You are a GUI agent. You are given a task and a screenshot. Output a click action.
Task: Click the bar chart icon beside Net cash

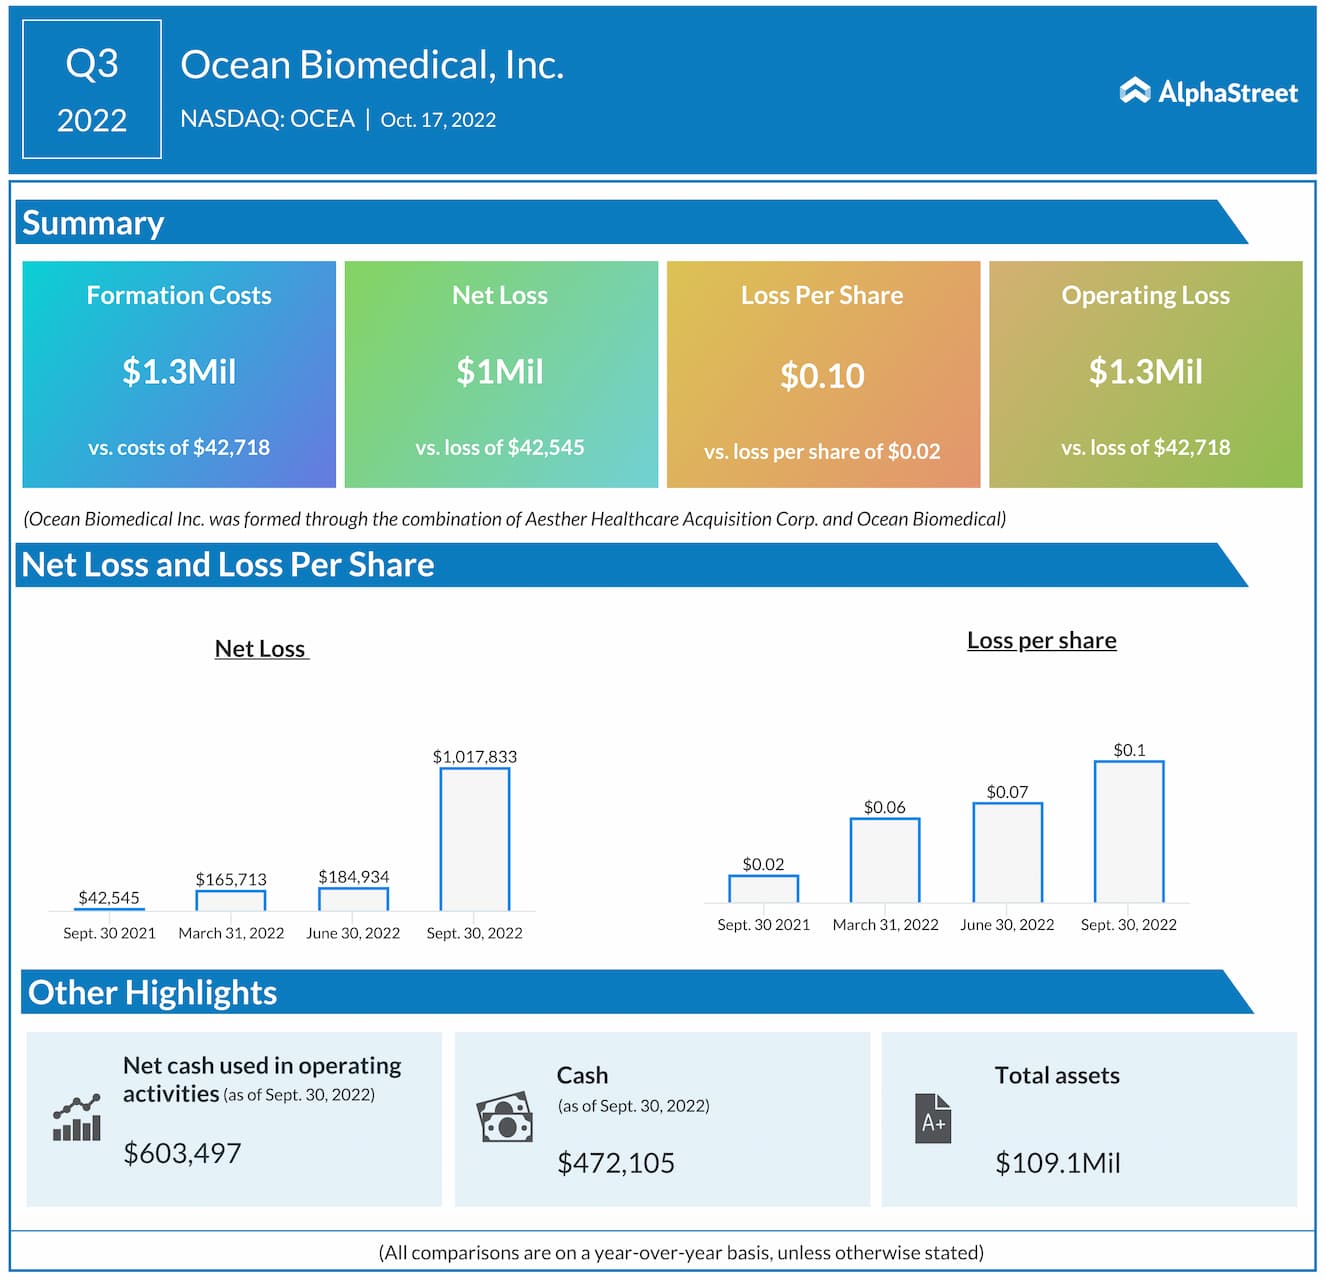click(77, 1118)
